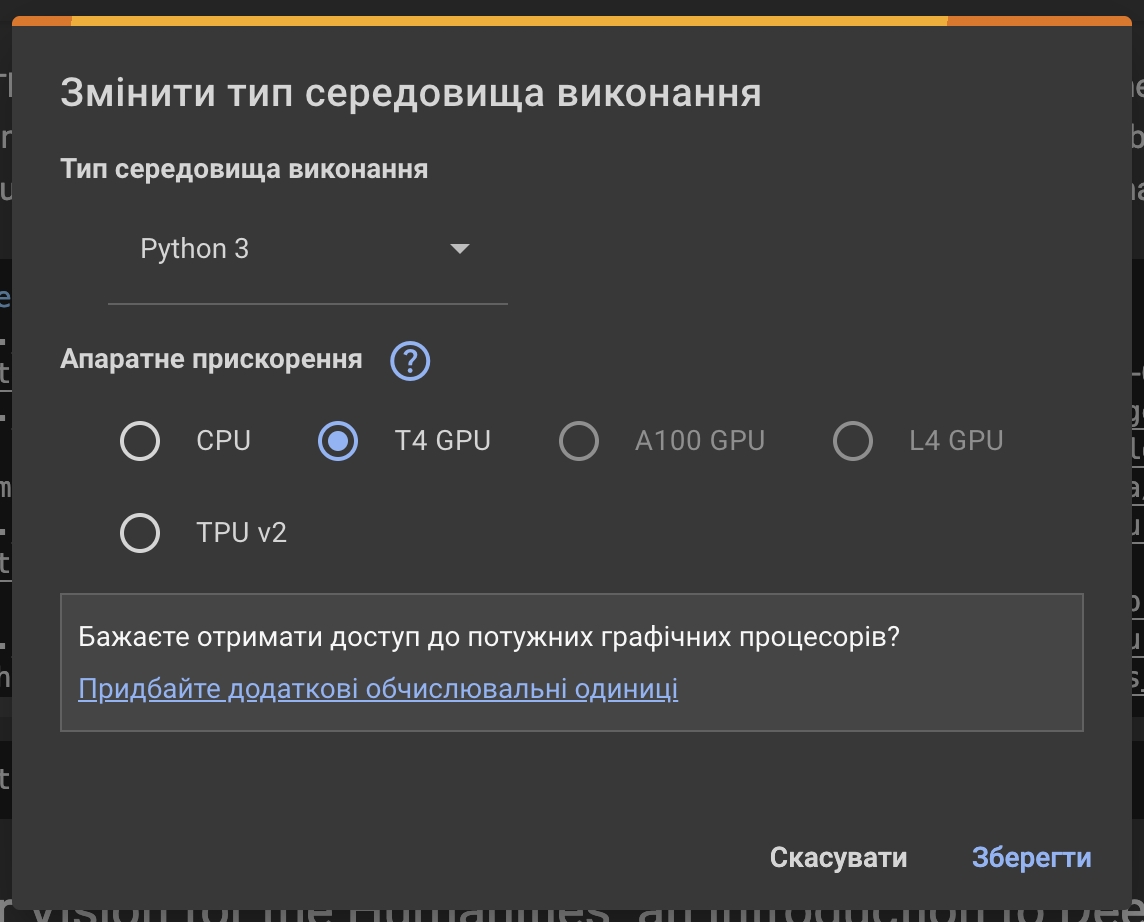Click the greyed "L4 GPU" label text
The height and width of the screenshot is (922, 1144).
(x=956, y=441)
